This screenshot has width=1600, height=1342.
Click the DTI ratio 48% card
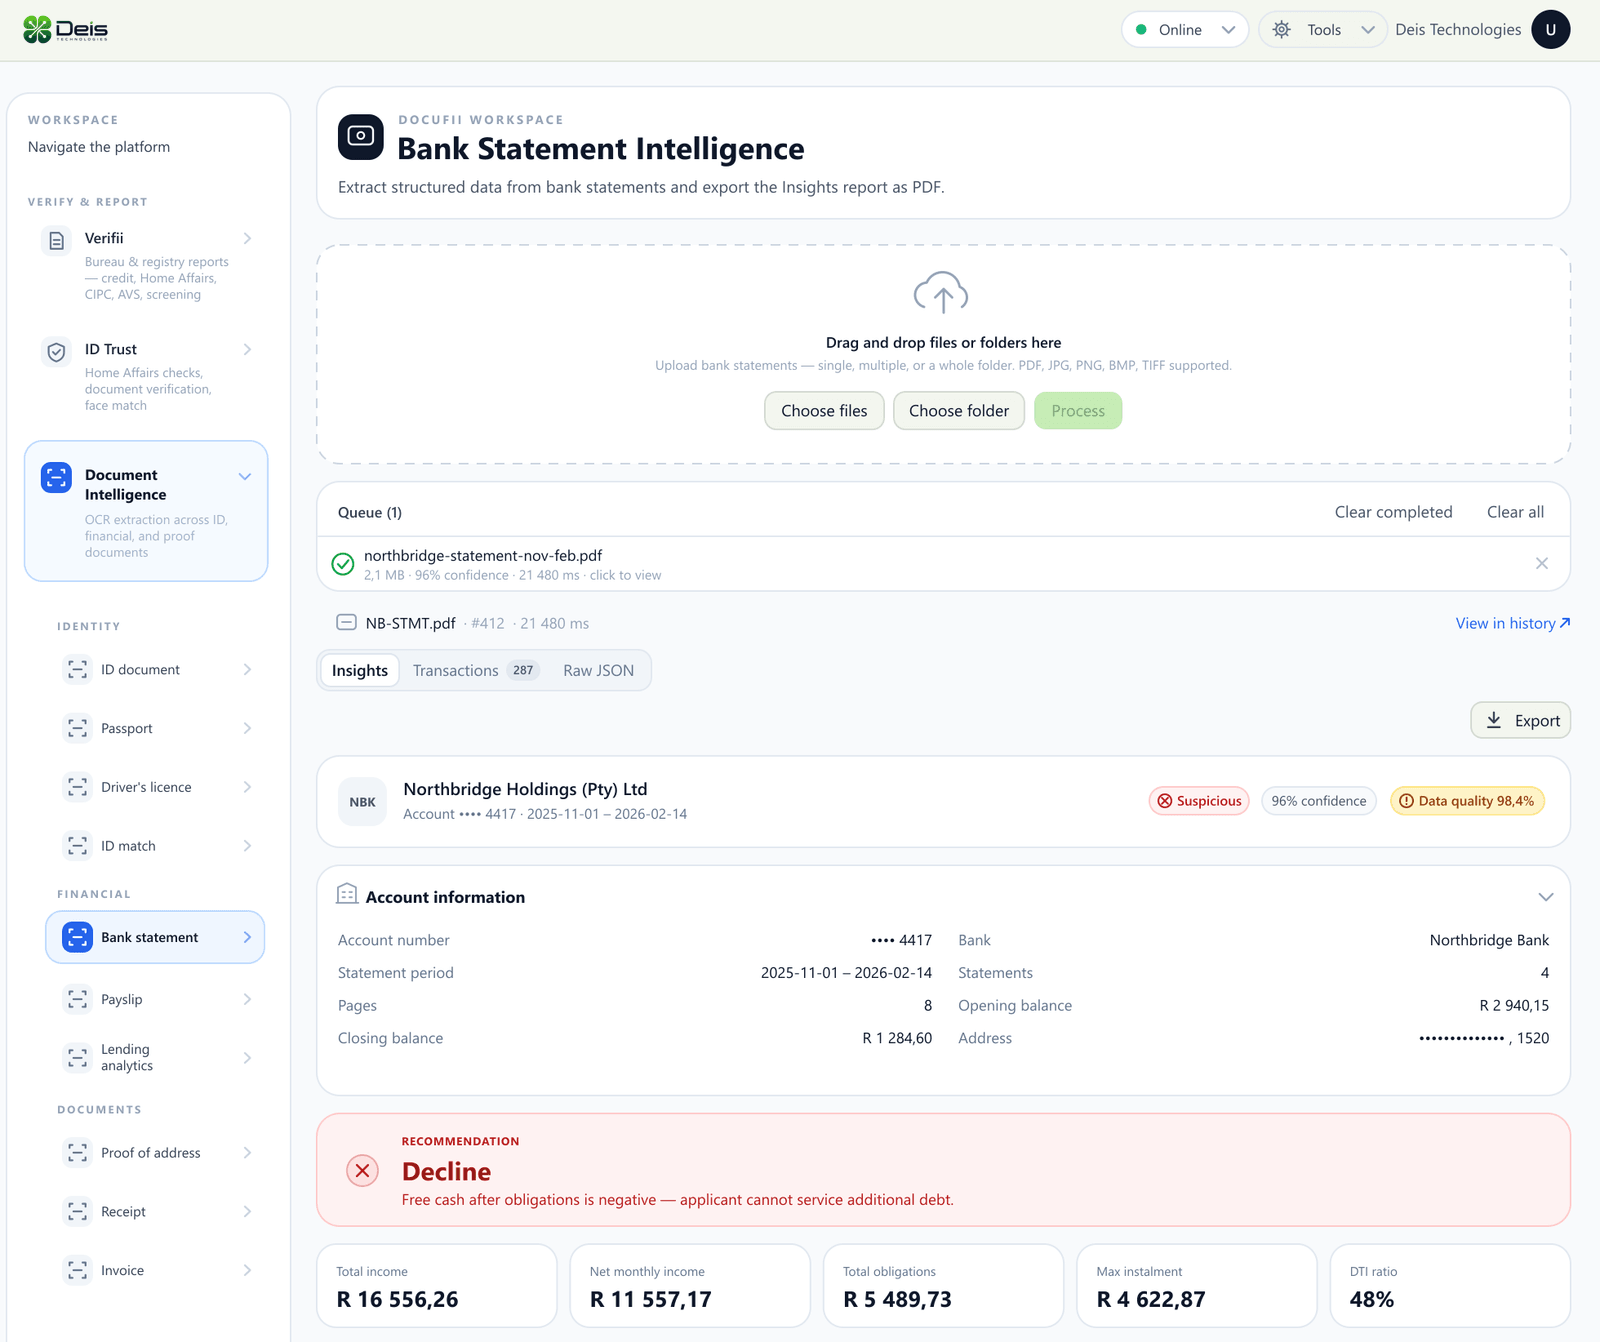1450,1286
